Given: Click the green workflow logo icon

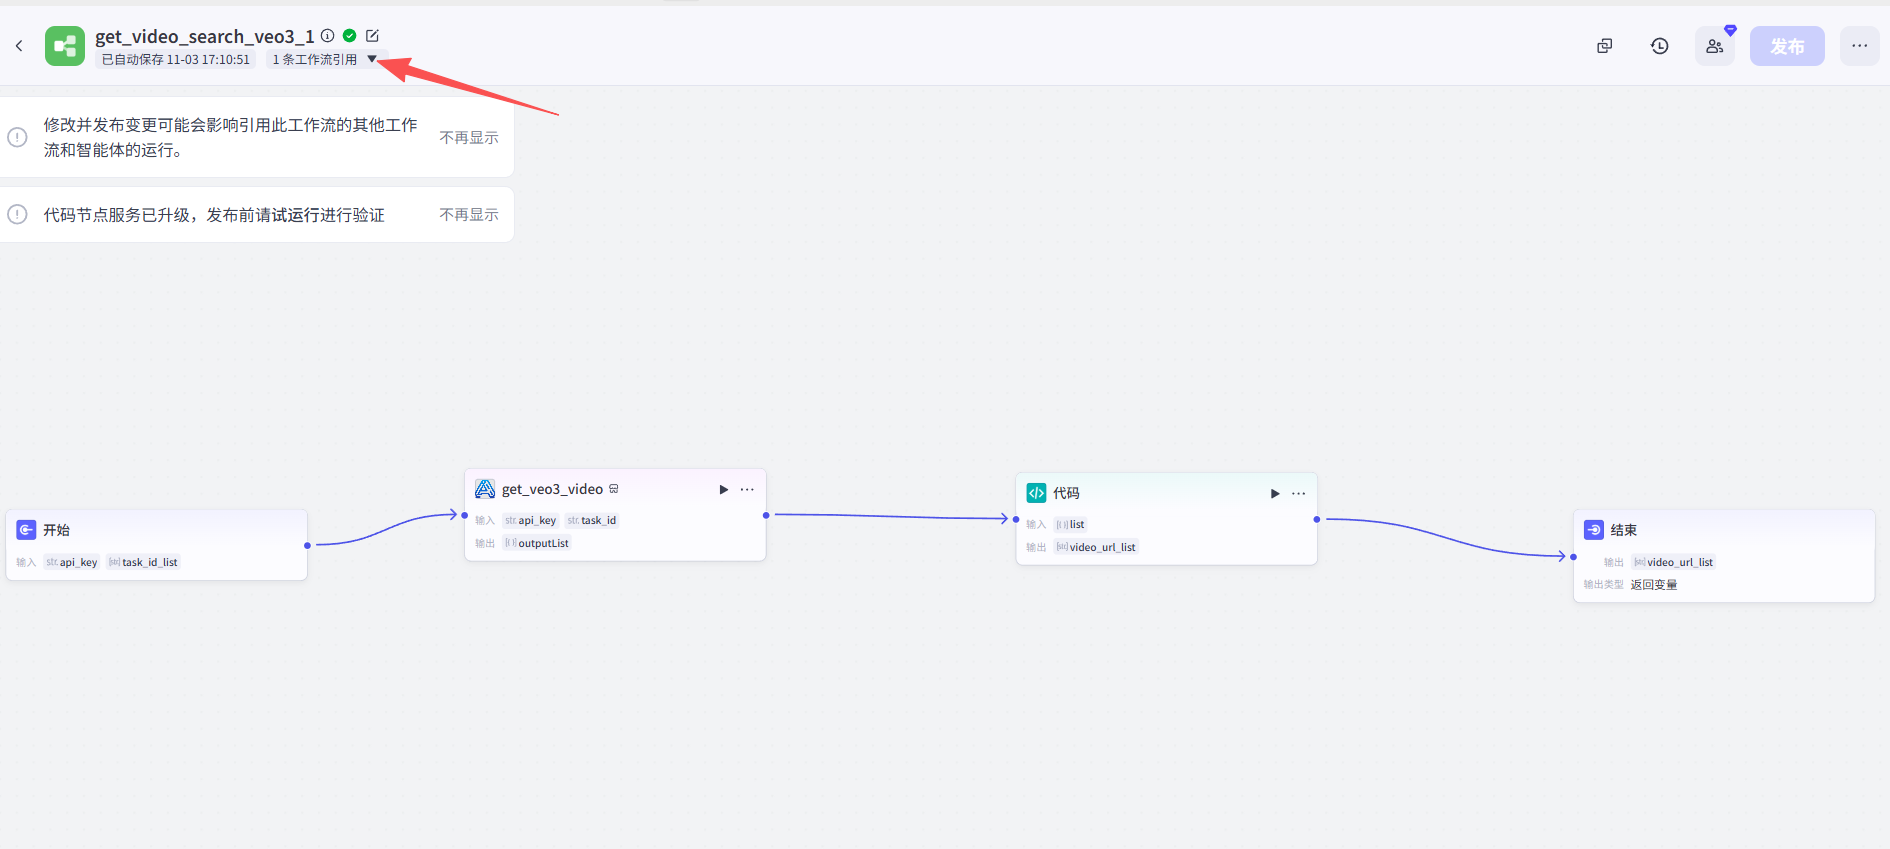Looking at the screenshot, I should pyautogui.click(x=65, y=46).
